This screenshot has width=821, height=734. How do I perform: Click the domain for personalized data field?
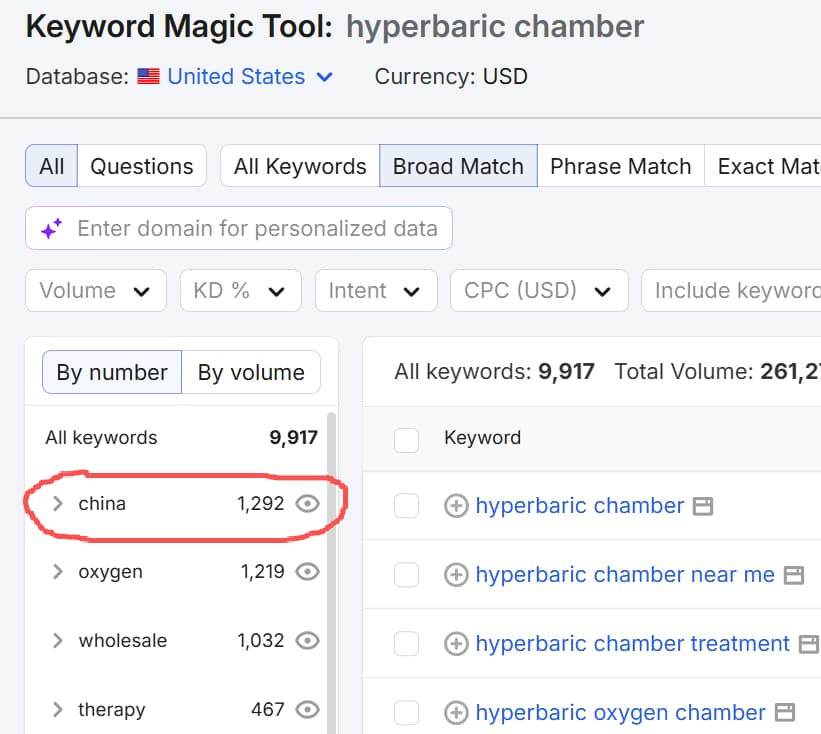tap(239, 228)
